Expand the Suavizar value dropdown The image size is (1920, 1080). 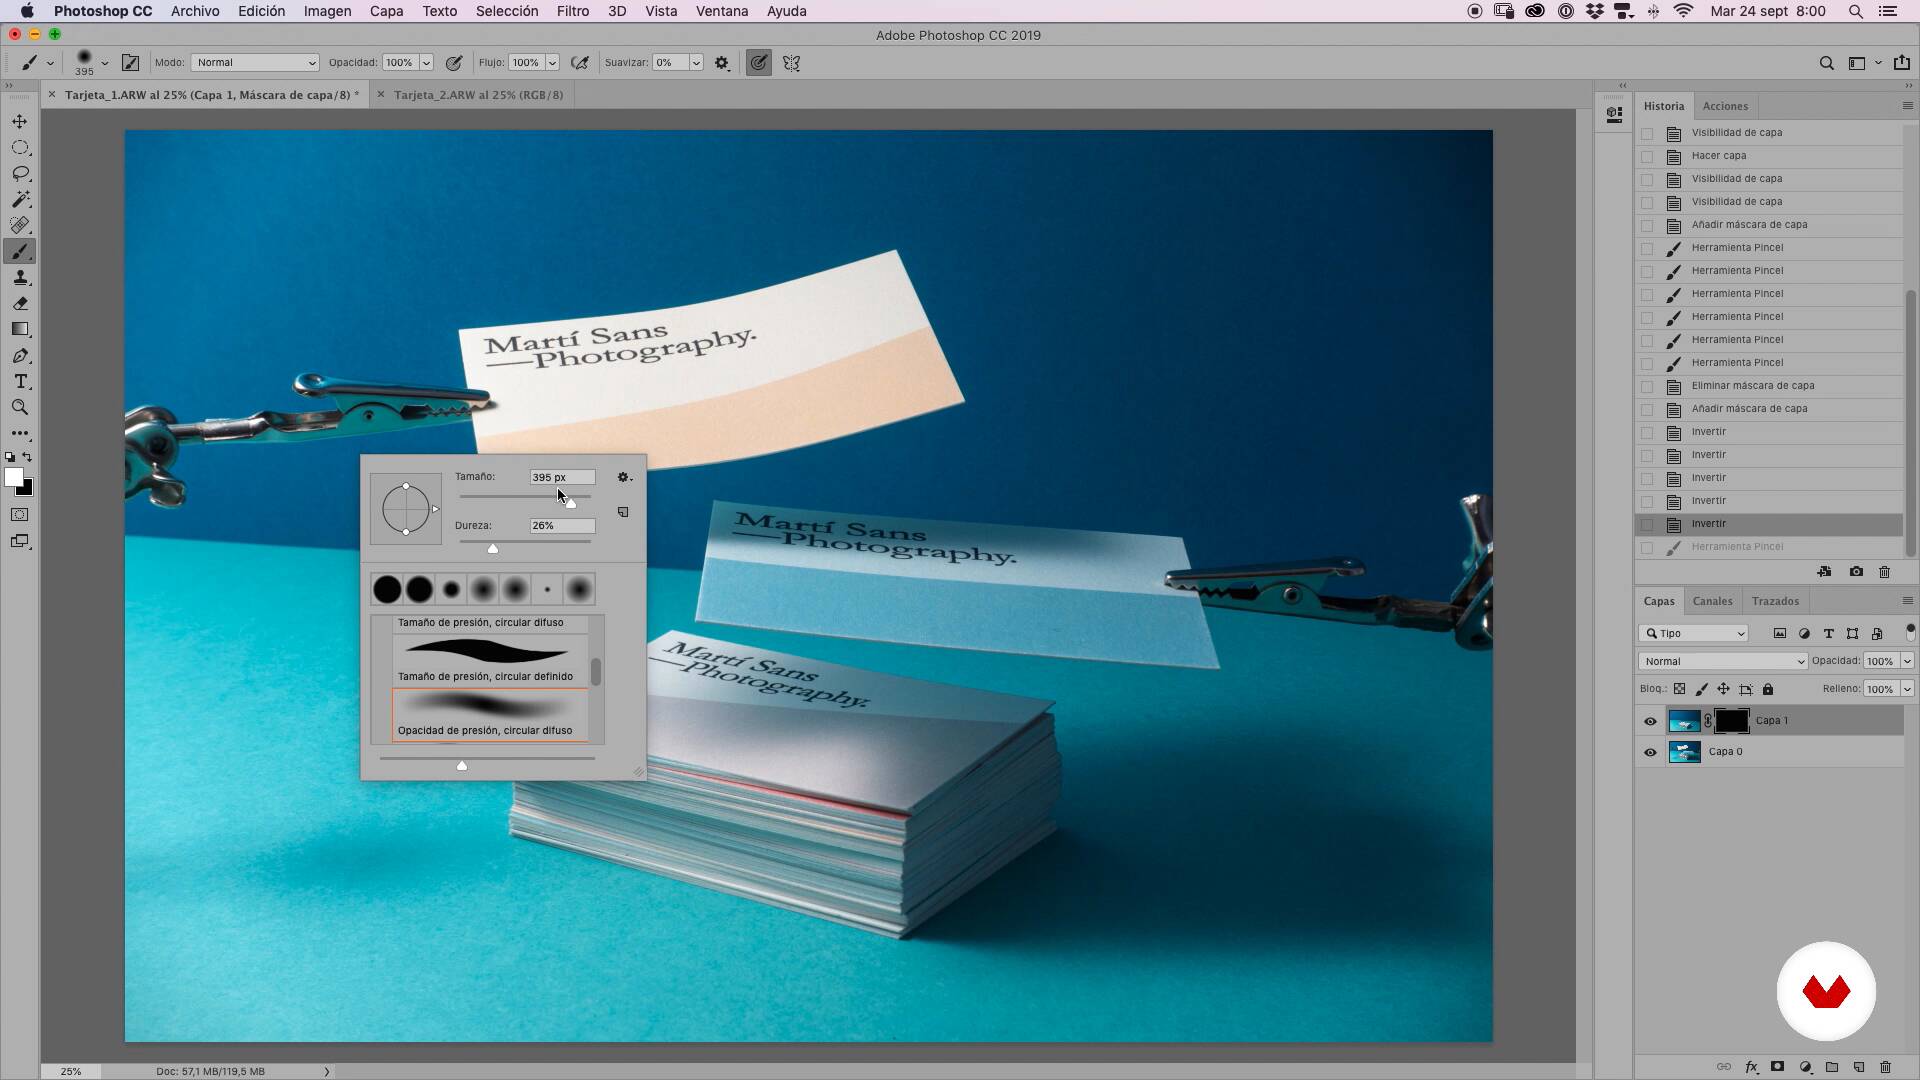coord(696,62)
